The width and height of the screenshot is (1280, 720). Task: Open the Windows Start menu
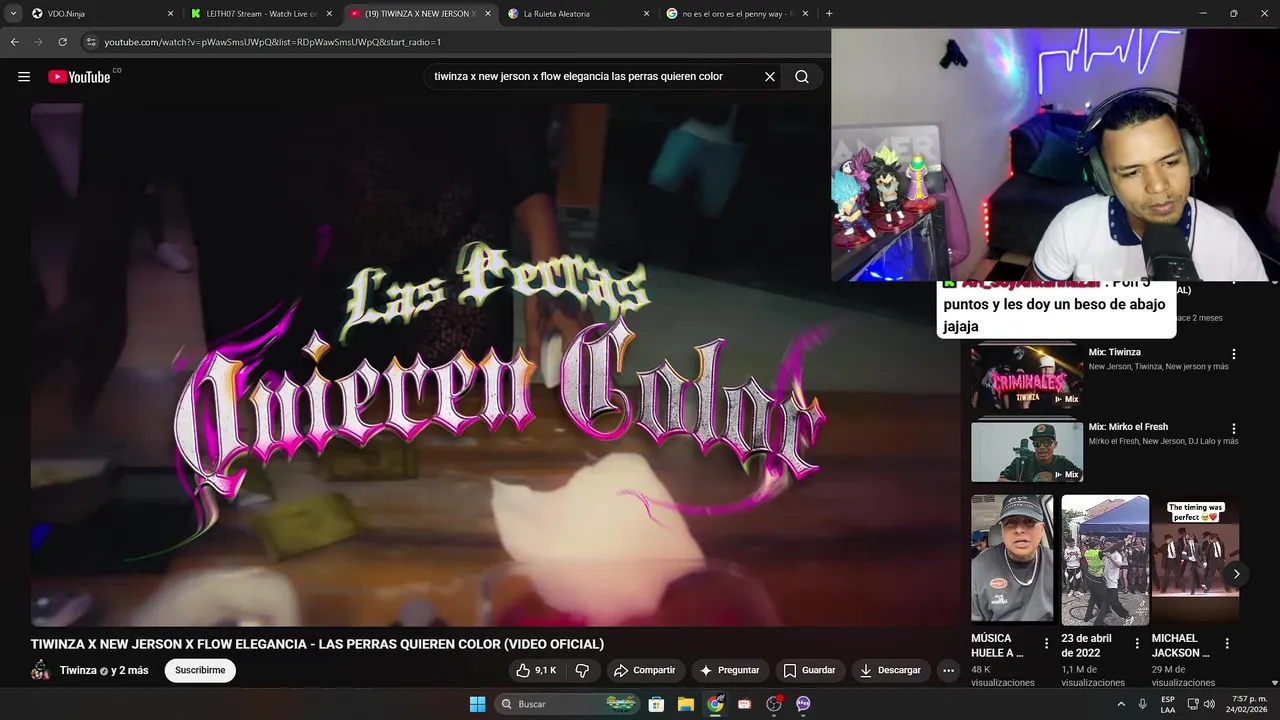tap(477, 704)
